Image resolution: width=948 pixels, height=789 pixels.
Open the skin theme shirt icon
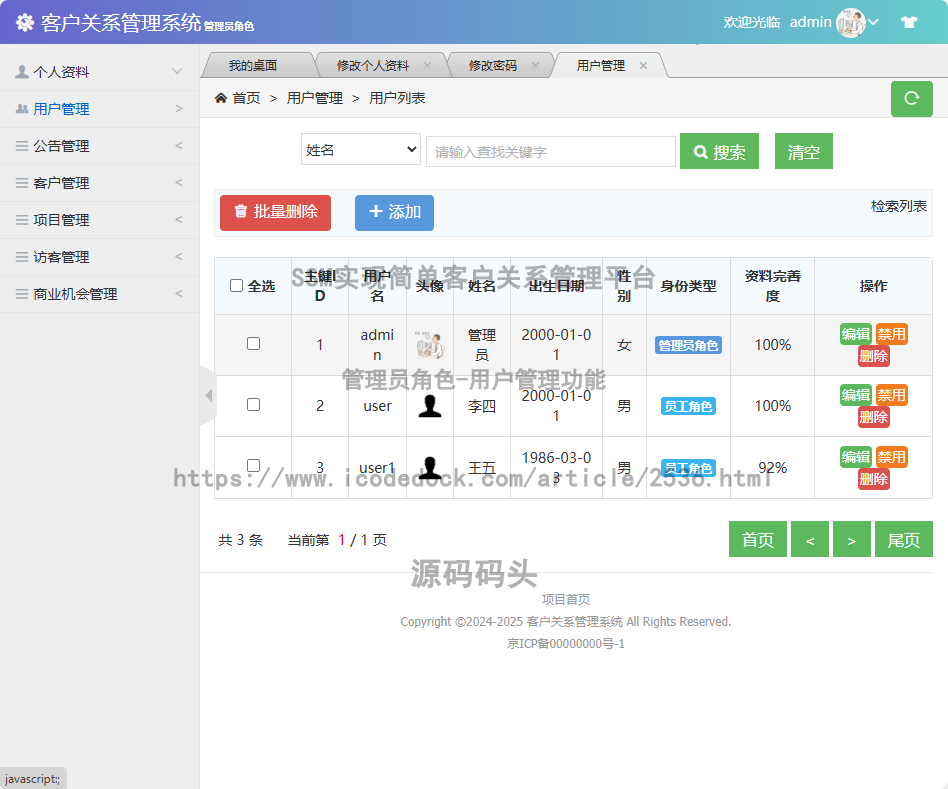(909, 22)
